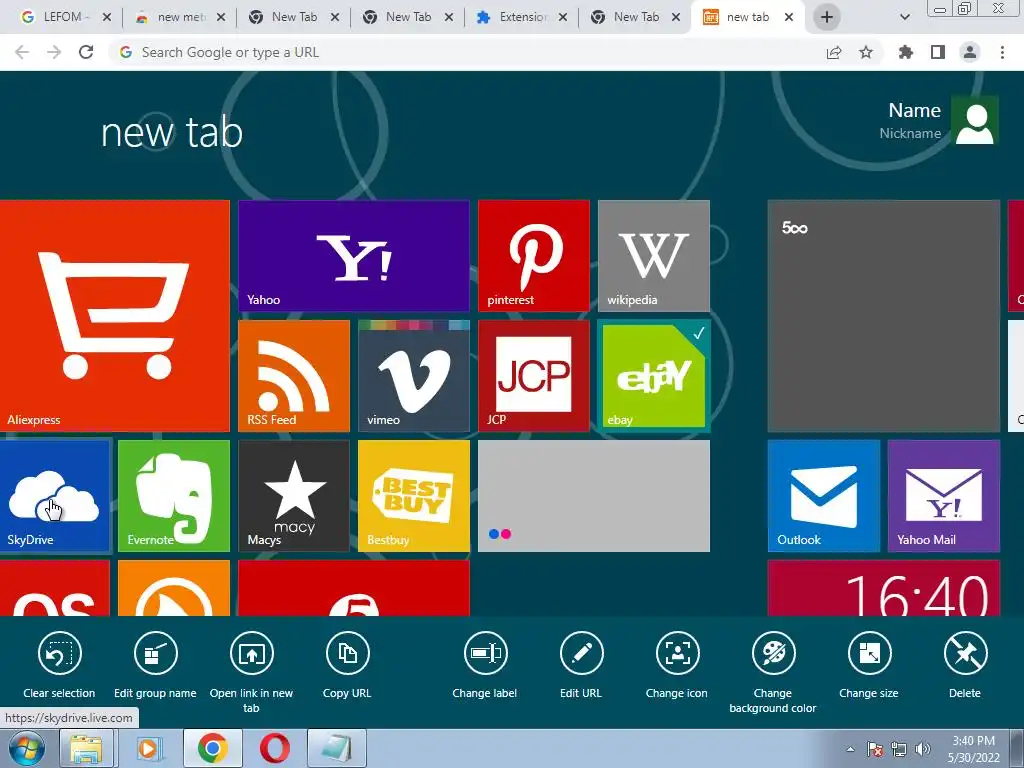The image size is (1024, 768).
Task: Open the JCP tile
Action: click(x=534, y=376)
